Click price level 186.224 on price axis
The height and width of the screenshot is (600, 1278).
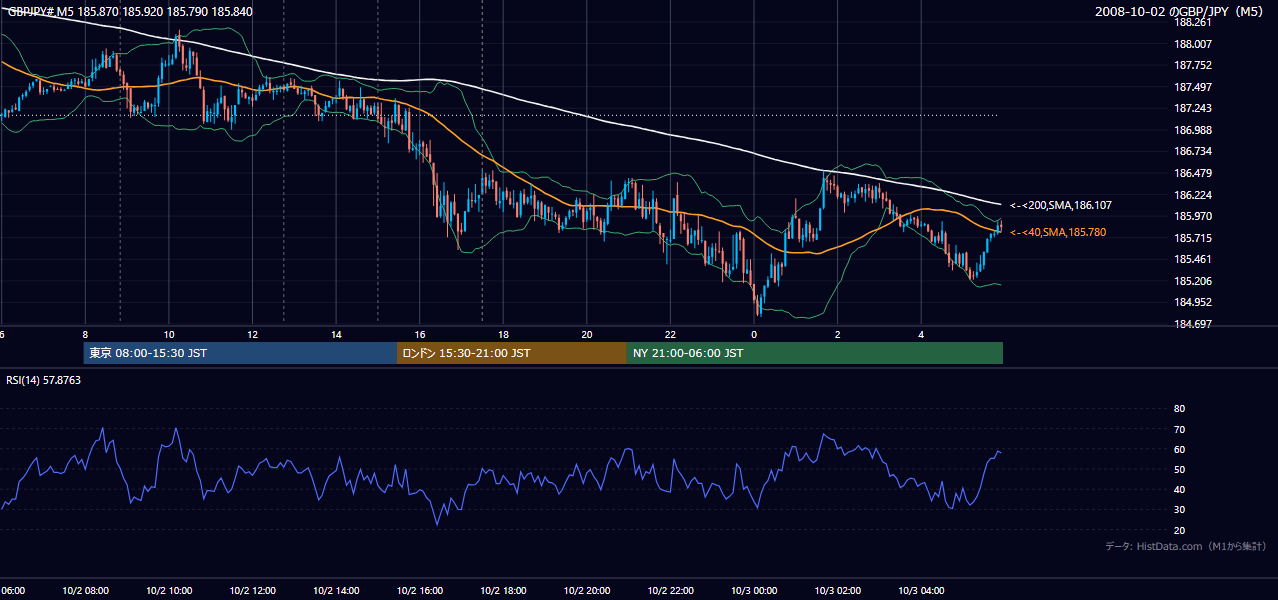pyautogui.click(x=1193, y=195)
